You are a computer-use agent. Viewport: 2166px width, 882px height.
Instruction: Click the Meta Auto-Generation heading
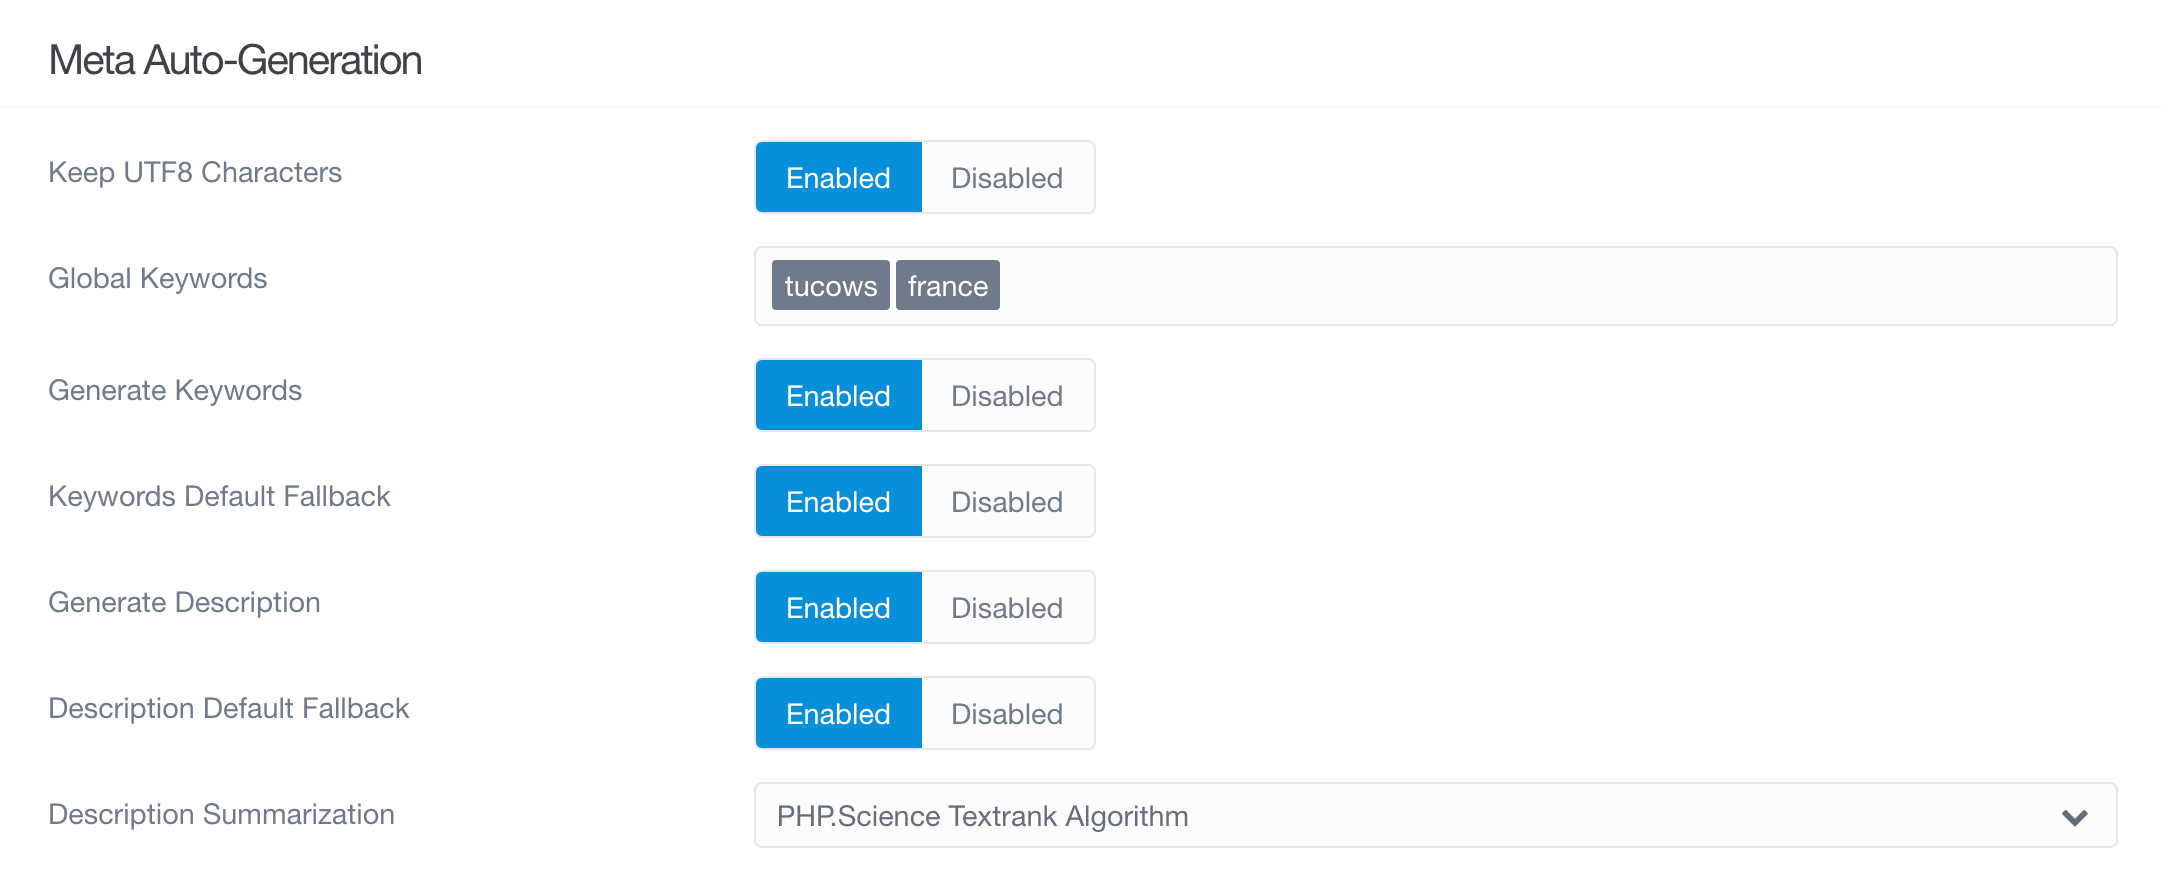pyautogui.click(x=235, y=60)
